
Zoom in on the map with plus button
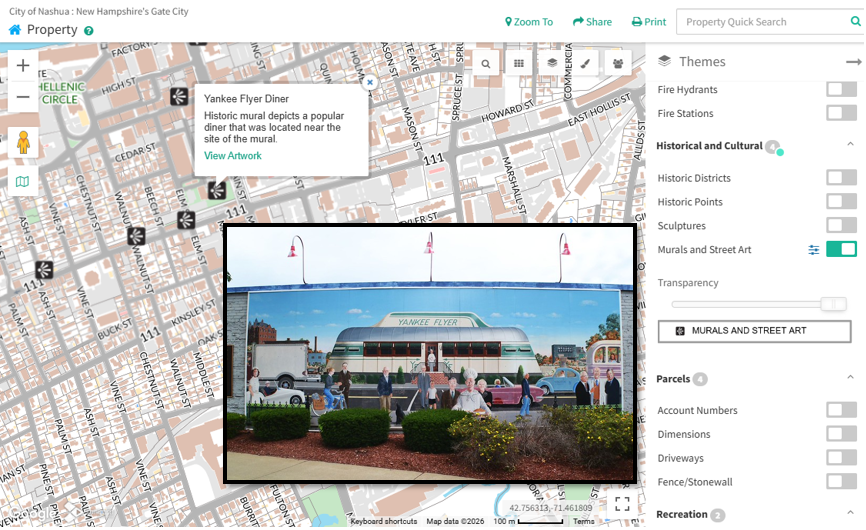pos(23,66)
